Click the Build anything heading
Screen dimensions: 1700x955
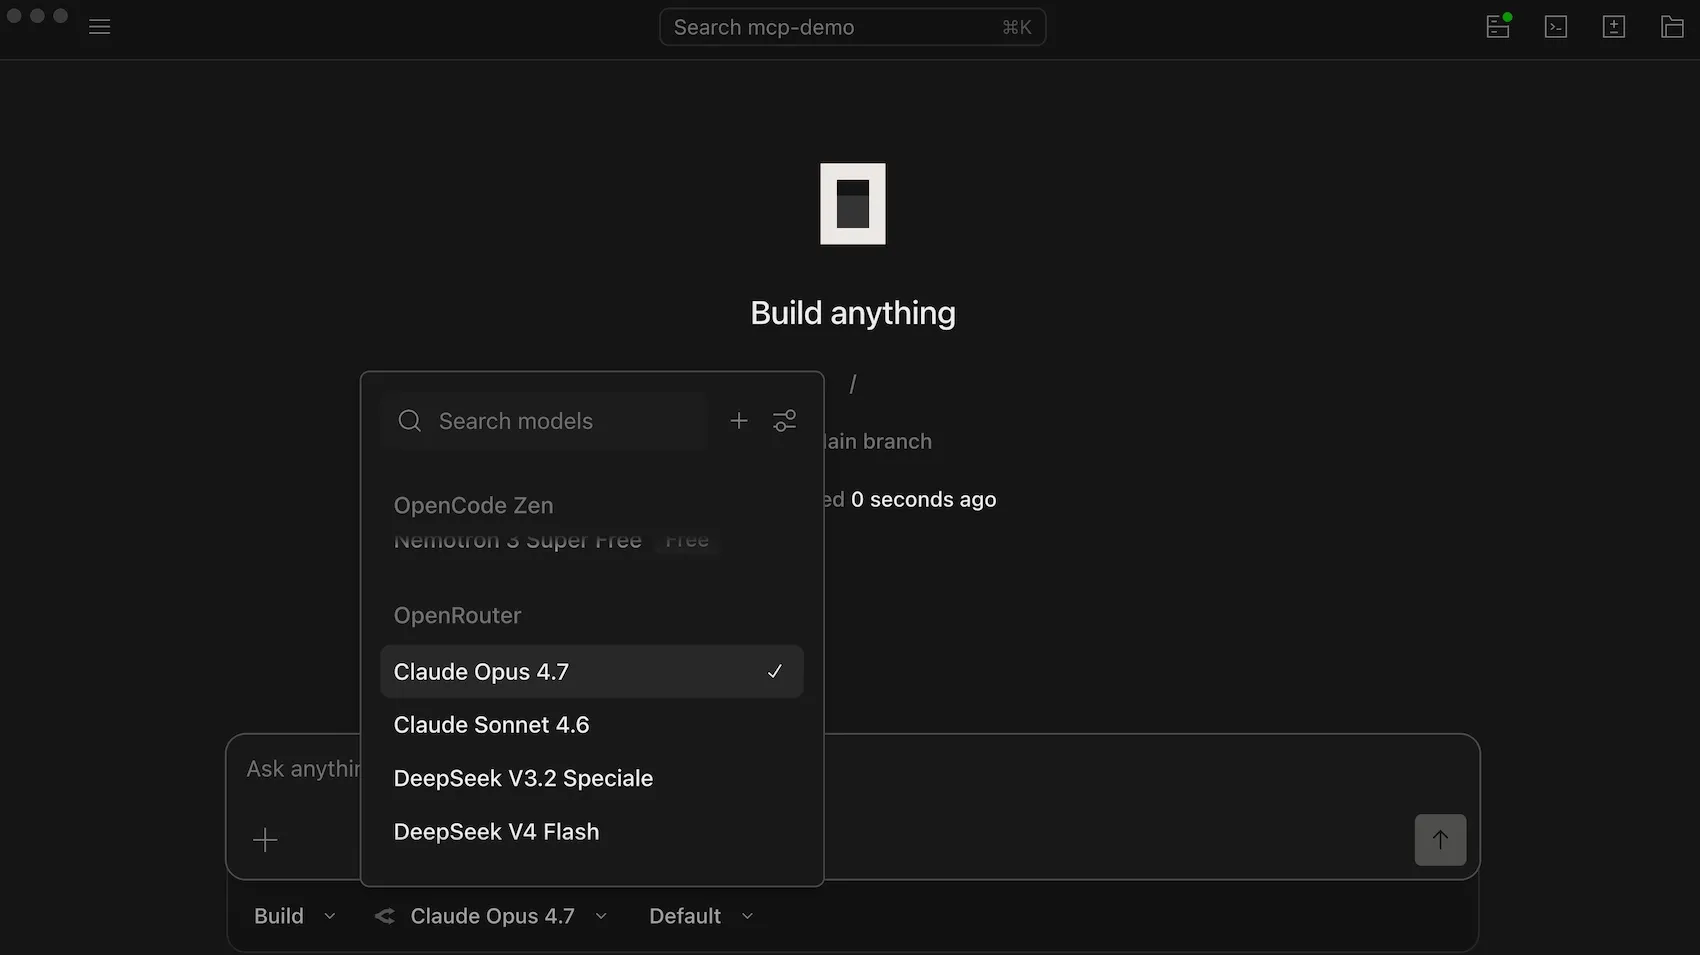coord(853,313)
